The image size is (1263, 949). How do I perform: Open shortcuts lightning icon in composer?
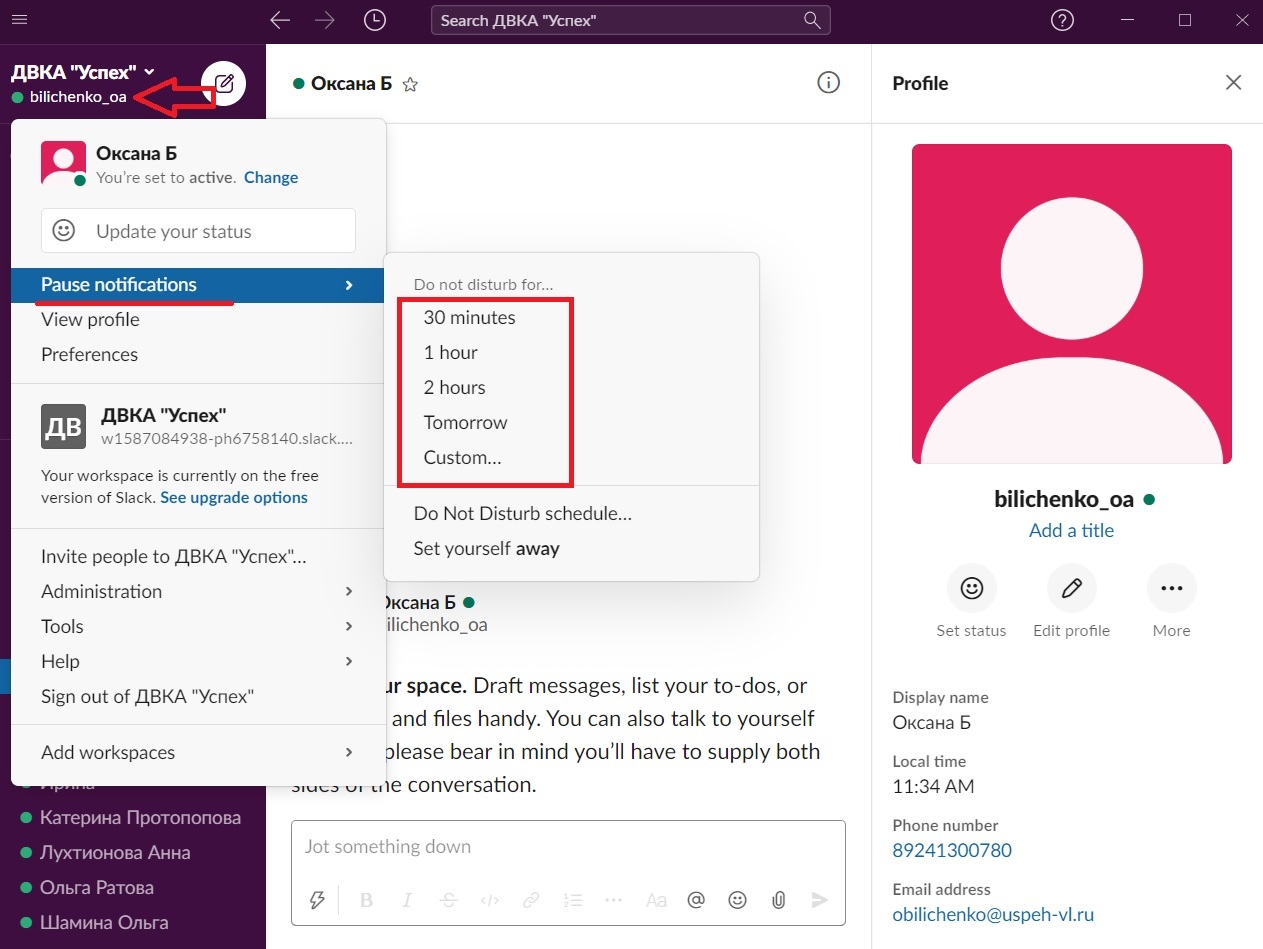coord(317,900)
